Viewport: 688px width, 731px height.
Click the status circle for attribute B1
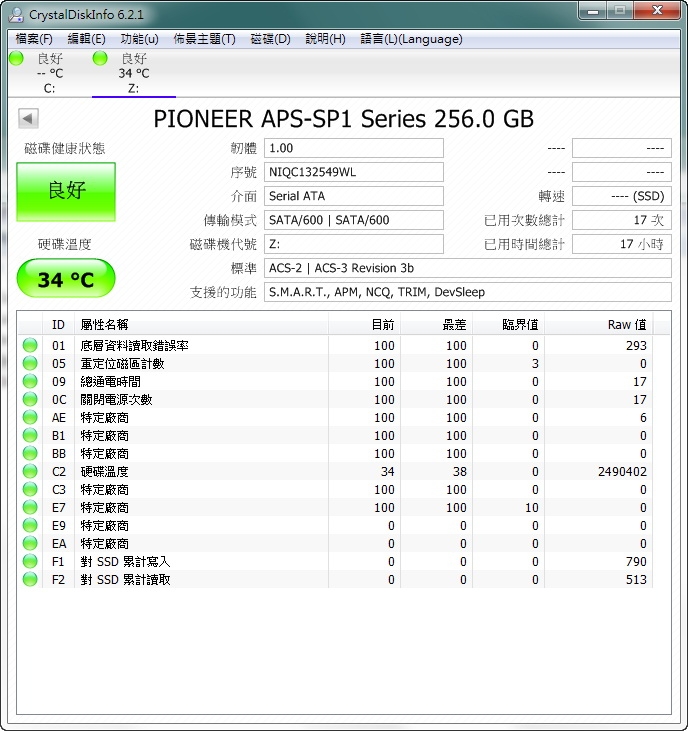[30, 435]
